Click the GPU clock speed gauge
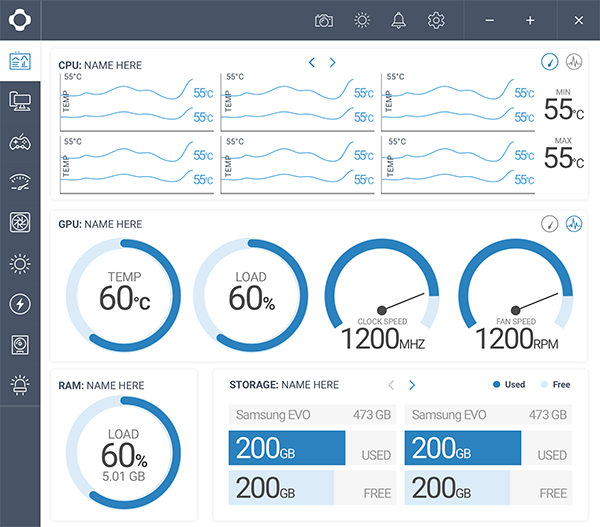Viewport: 600px width, 527px height. pyautogui.click(x=382, y=298)
